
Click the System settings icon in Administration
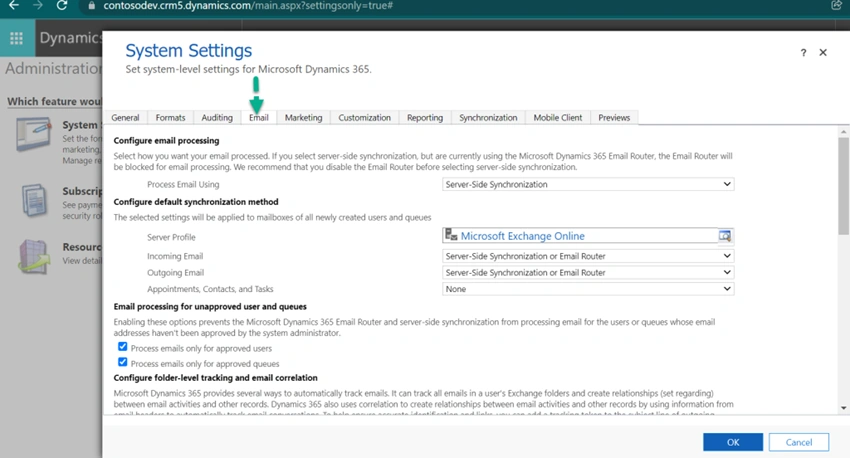pyautogui.click(x=34, y=134)
